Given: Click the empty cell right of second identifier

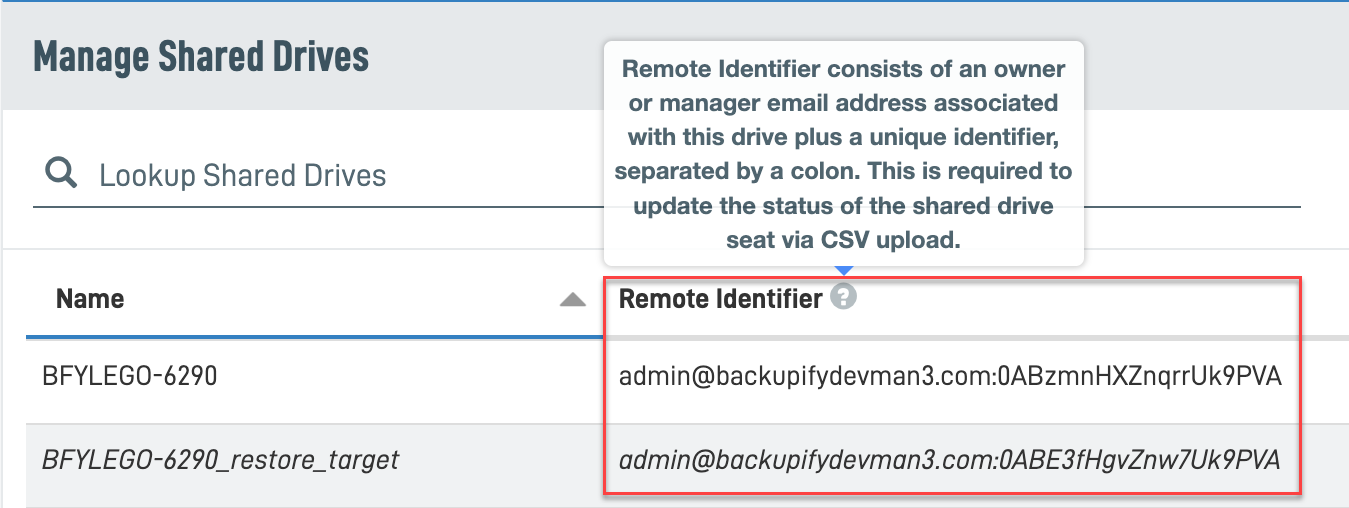Looking at the screenshot, I should 1325,462.
